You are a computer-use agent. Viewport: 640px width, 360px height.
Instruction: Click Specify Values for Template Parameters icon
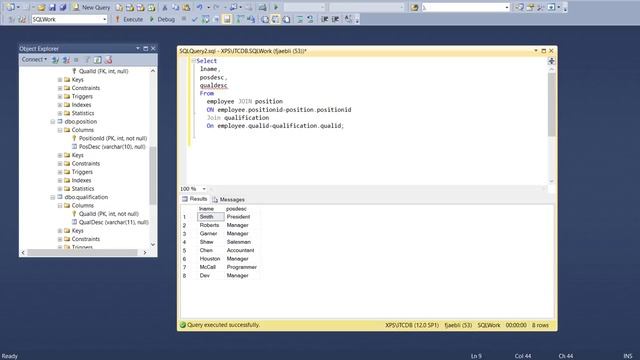click(x=348, y=19)
